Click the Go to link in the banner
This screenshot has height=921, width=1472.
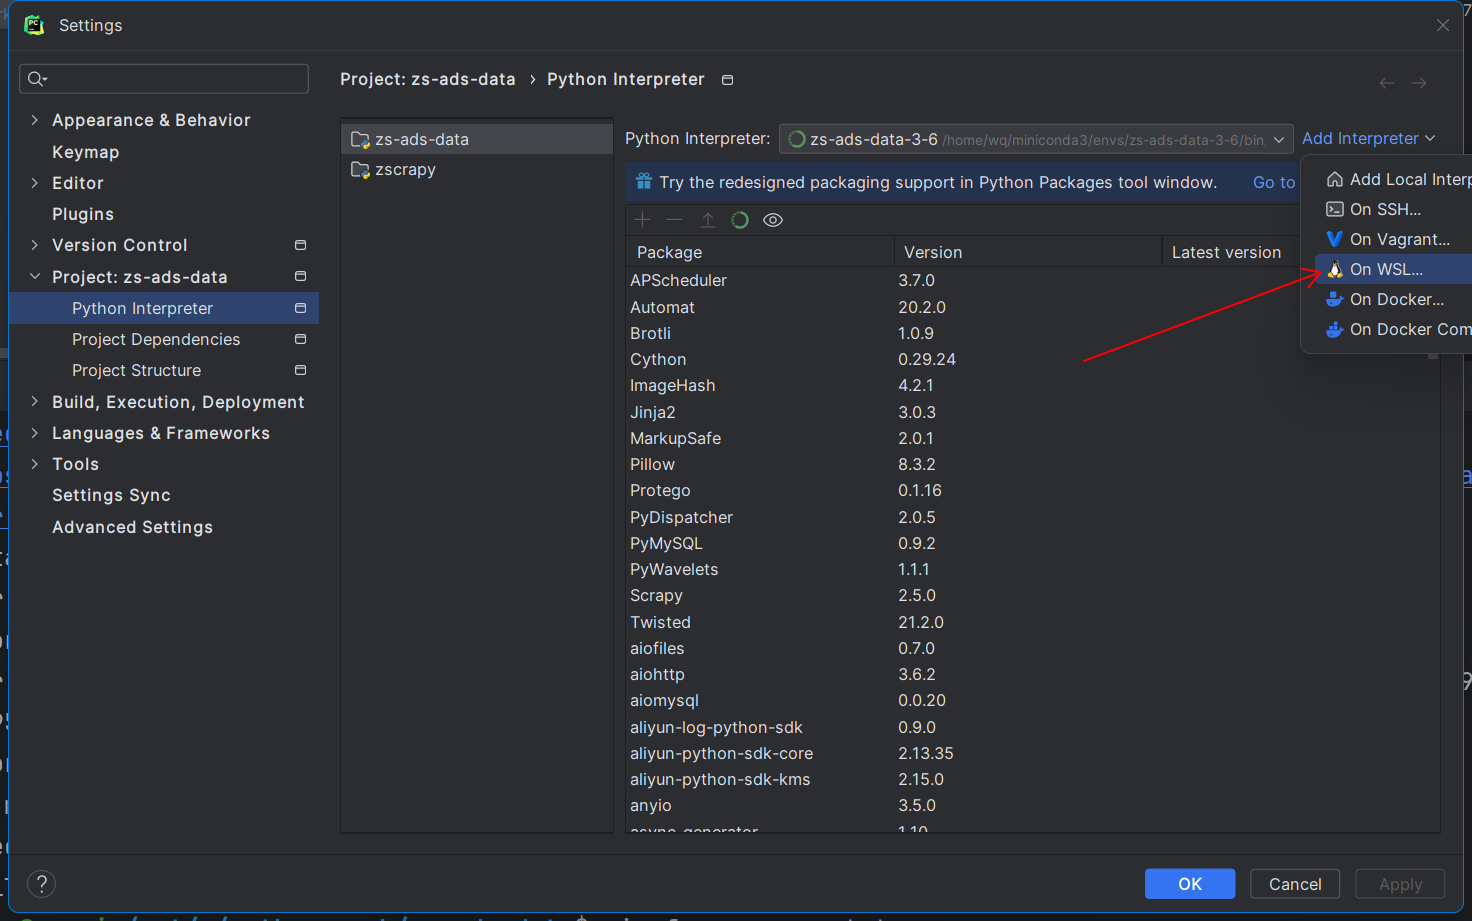point(1273,182)
